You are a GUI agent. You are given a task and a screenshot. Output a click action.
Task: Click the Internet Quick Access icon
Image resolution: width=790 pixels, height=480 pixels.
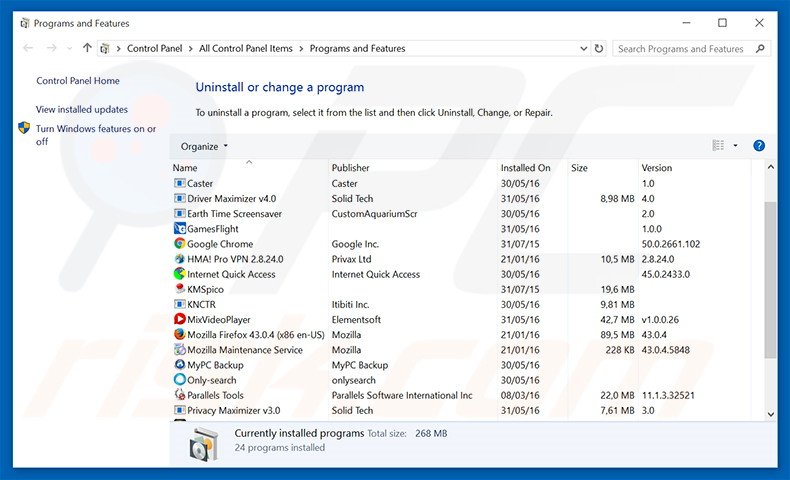(x=179, y=274)
